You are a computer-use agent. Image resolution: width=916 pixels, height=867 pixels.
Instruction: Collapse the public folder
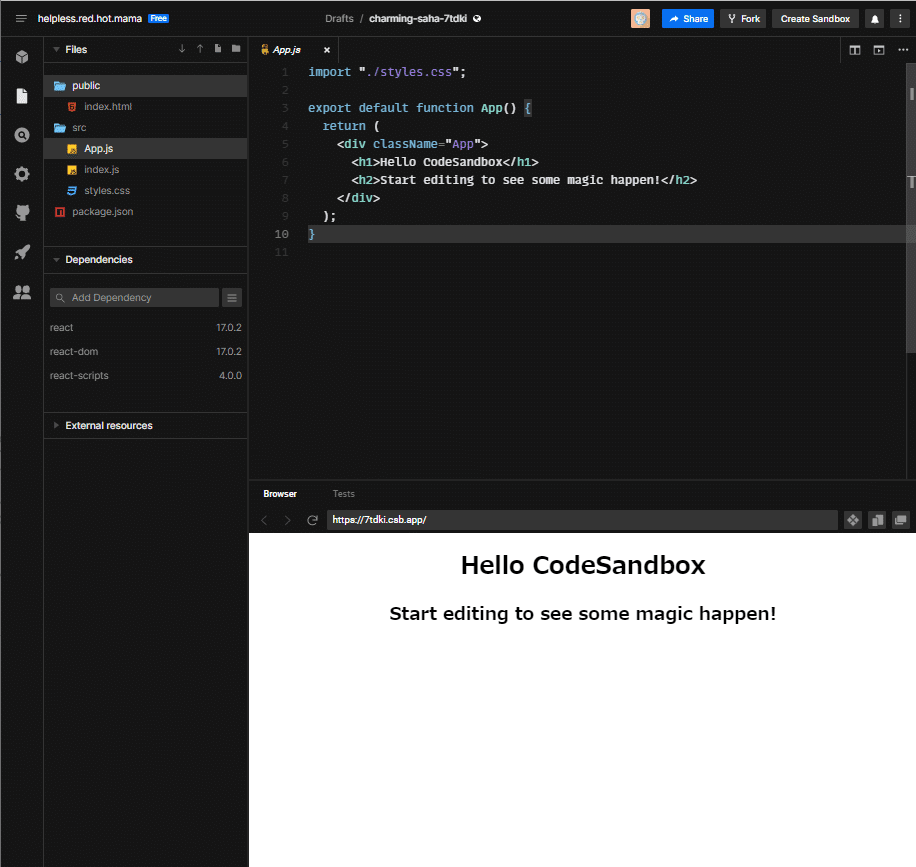click(x=145, y=85)
